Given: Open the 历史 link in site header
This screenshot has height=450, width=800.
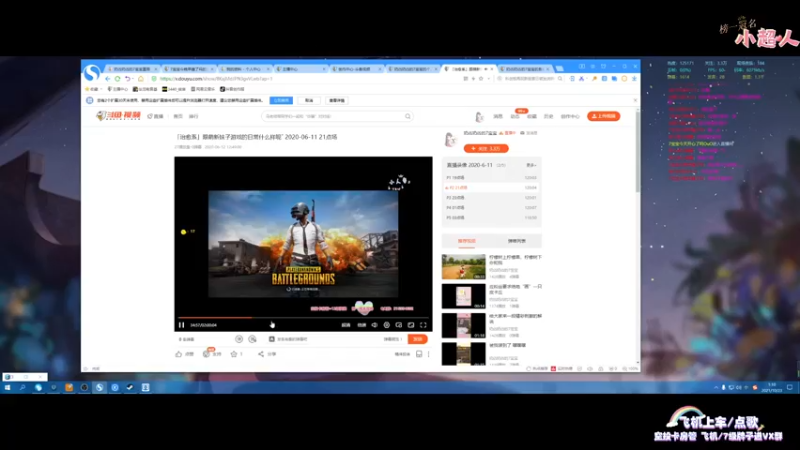Looking at the screenshot, I should coord(548,116).
